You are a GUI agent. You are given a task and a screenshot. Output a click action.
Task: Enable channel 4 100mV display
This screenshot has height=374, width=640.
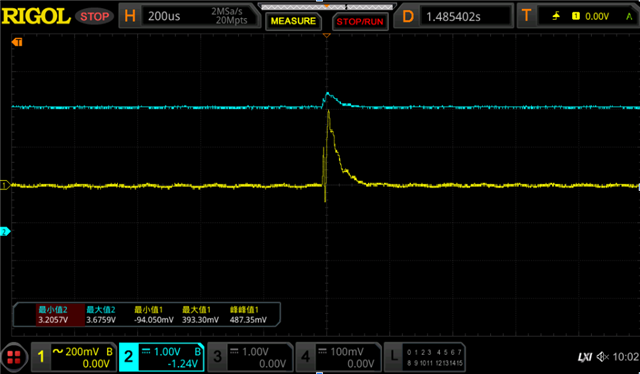pos(338,357)
